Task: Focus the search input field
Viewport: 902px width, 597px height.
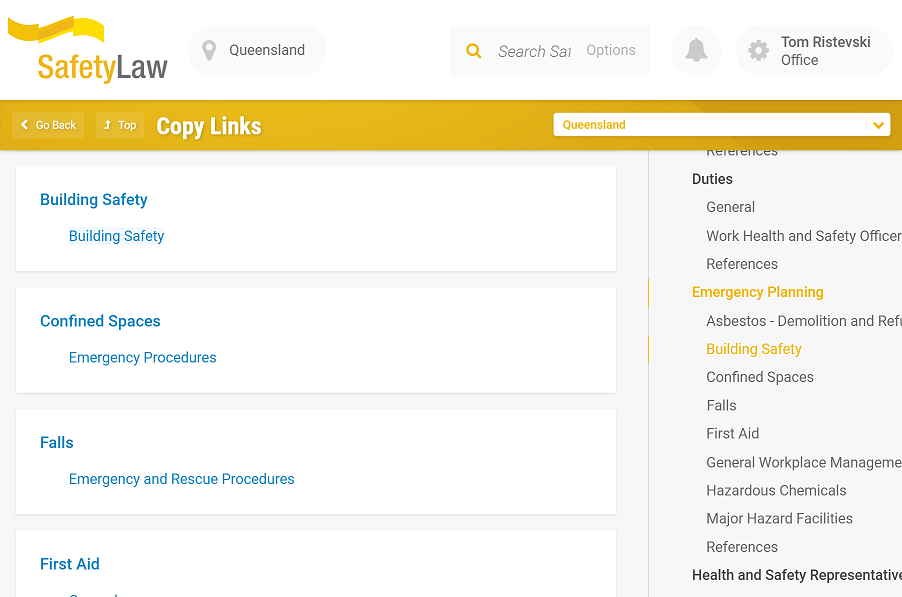Action: 534,51
